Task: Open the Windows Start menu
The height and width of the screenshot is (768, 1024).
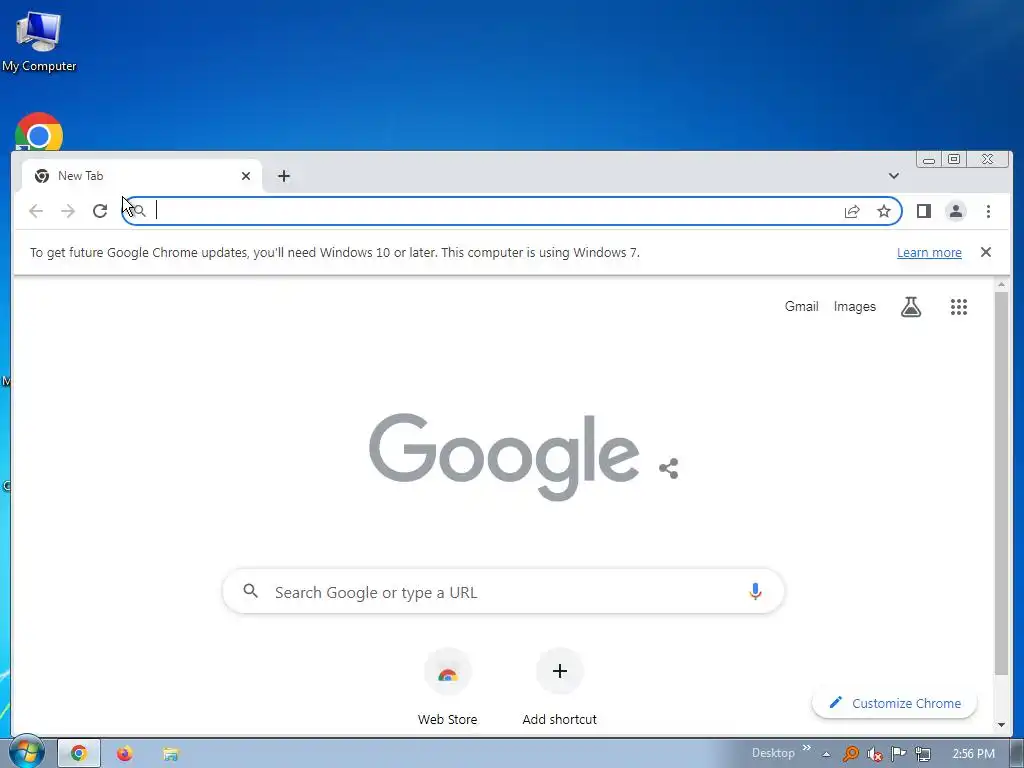Action: pos(26,752)
